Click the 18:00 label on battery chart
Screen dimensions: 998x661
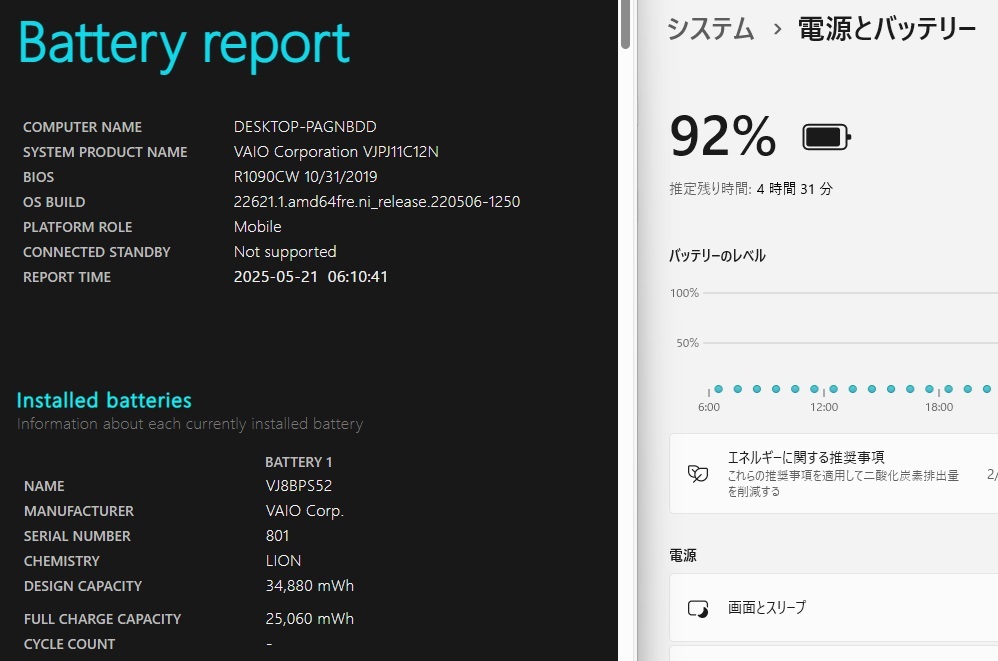click(x=939, y=407)
